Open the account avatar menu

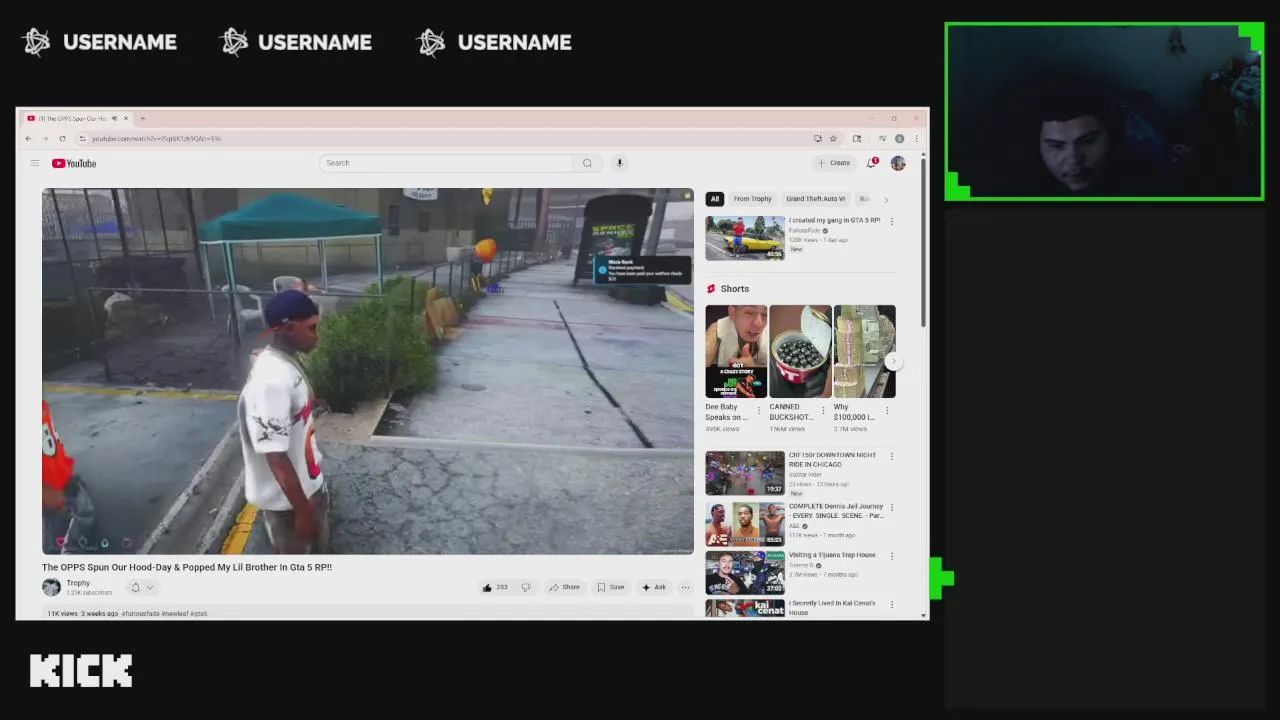pyautogui.click(x=898, y=163)
